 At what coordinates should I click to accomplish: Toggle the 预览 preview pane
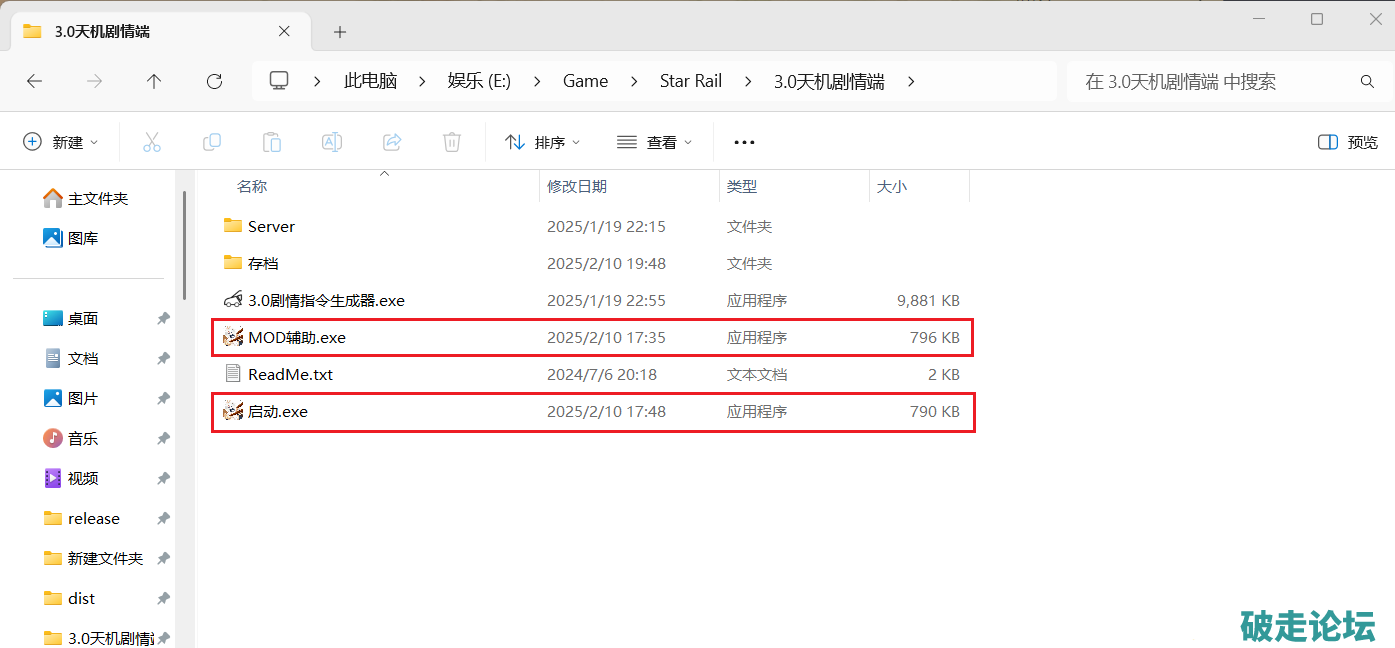click(x=1348, y=142)
